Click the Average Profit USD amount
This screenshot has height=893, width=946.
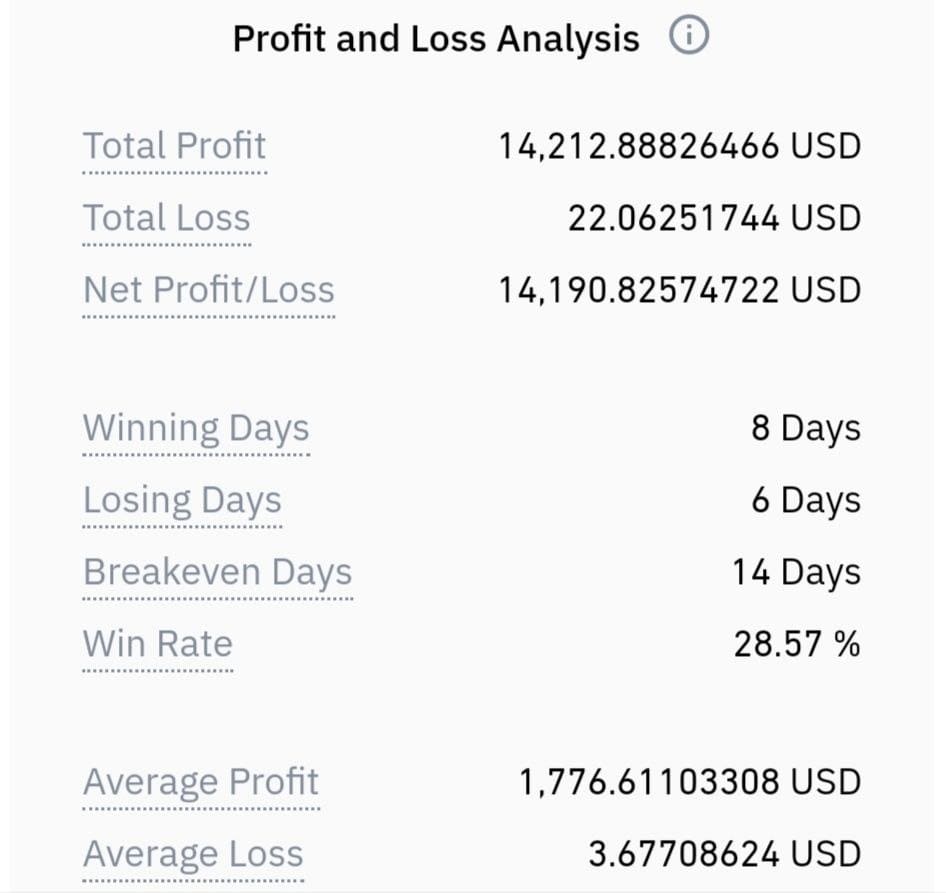690,783
